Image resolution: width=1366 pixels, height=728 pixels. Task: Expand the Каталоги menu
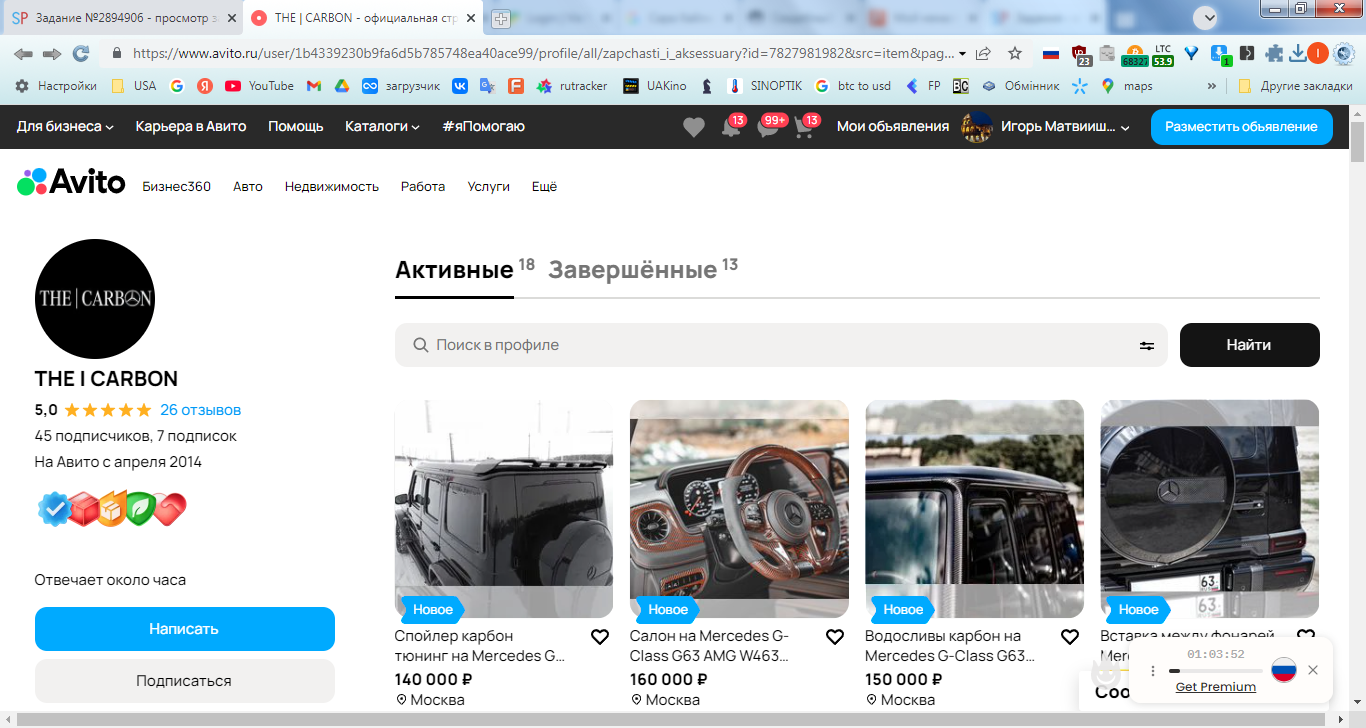(x=383, y=126)
